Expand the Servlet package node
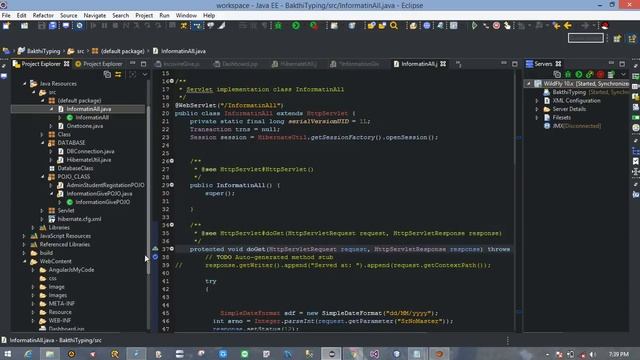This screenshot has height=360, width=640. [42, 211]
